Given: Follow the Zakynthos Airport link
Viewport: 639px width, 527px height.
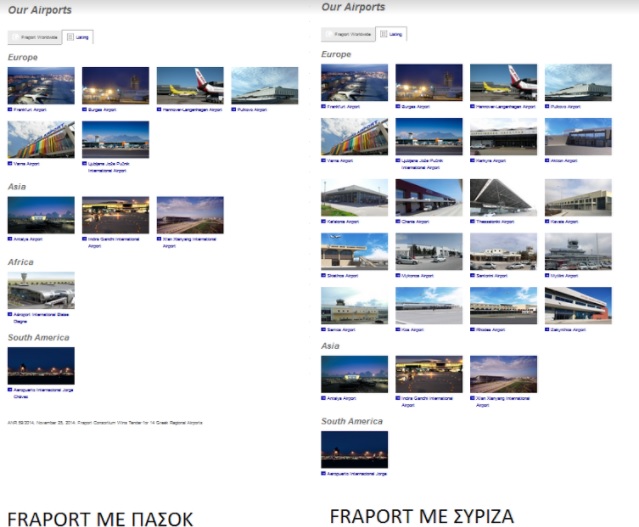Looking at the screenshot, I should (568, 330).
